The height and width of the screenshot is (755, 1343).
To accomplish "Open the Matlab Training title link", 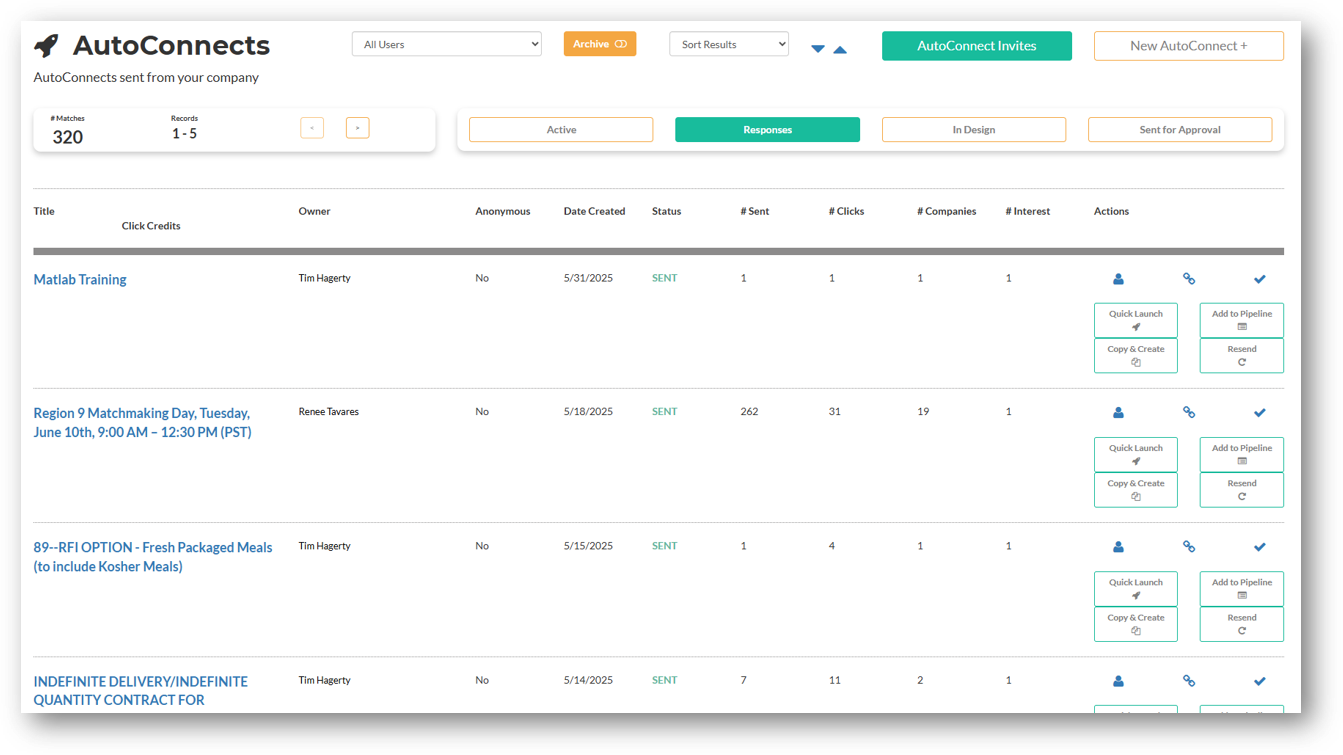I will 80,280.
